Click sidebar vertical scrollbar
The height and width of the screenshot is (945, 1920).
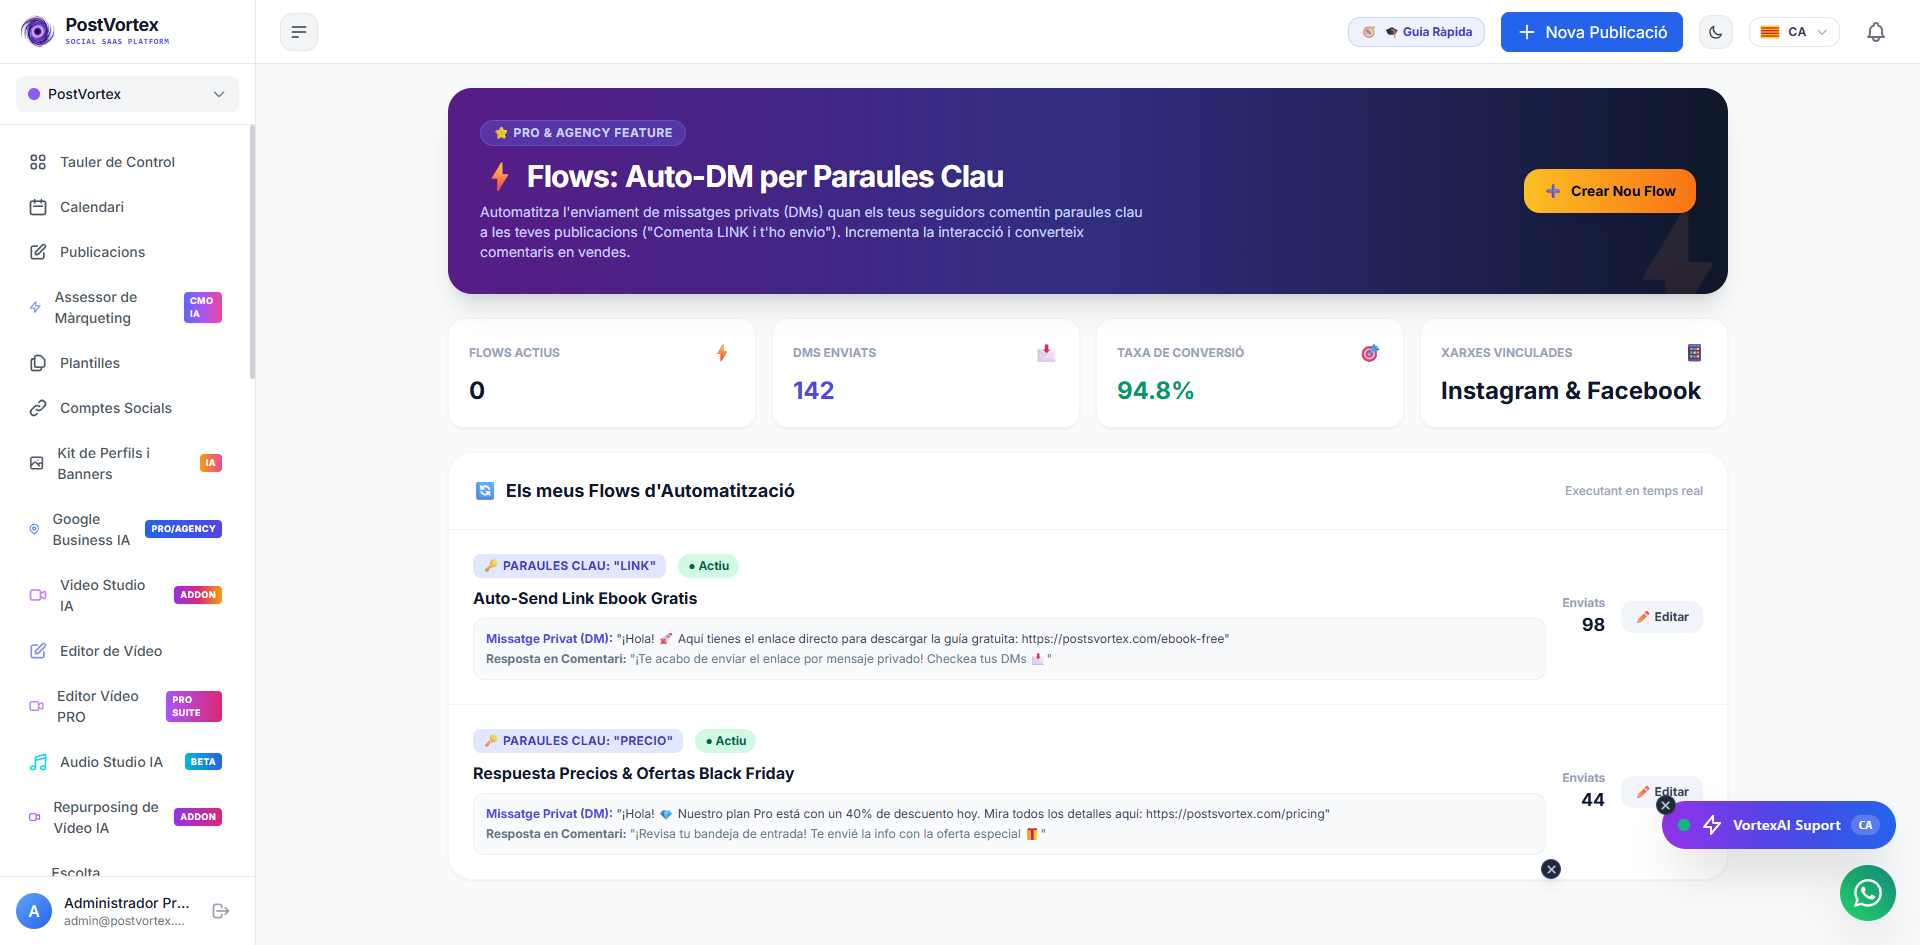pos(252,252)
